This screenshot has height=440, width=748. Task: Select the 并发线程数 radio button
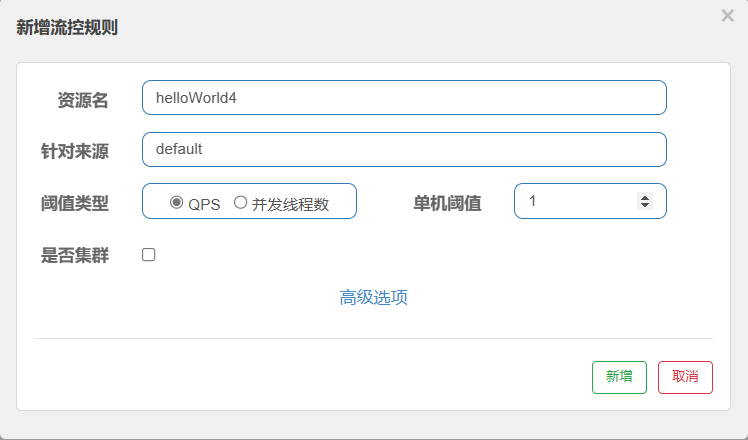[240, 202]
